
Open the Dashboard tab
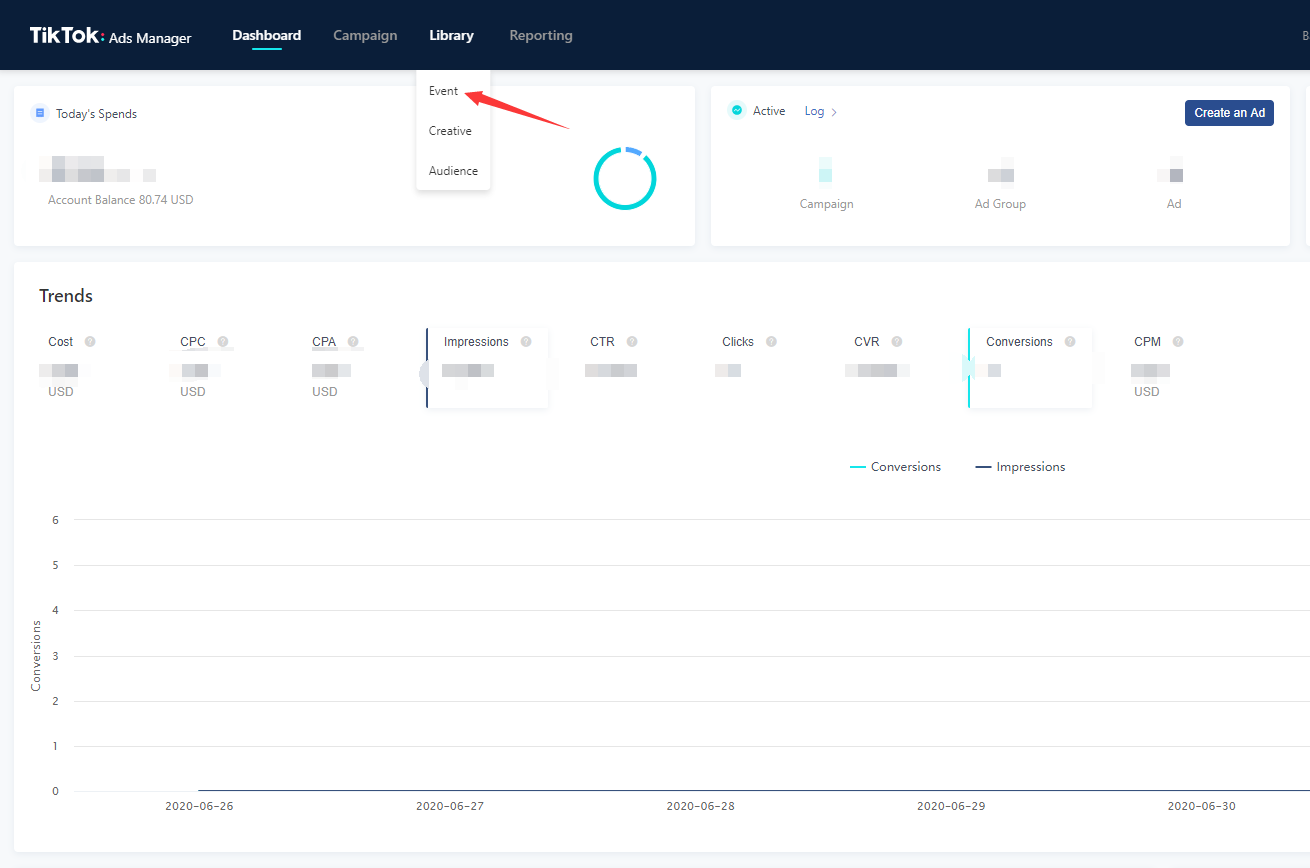coord(266,35)
